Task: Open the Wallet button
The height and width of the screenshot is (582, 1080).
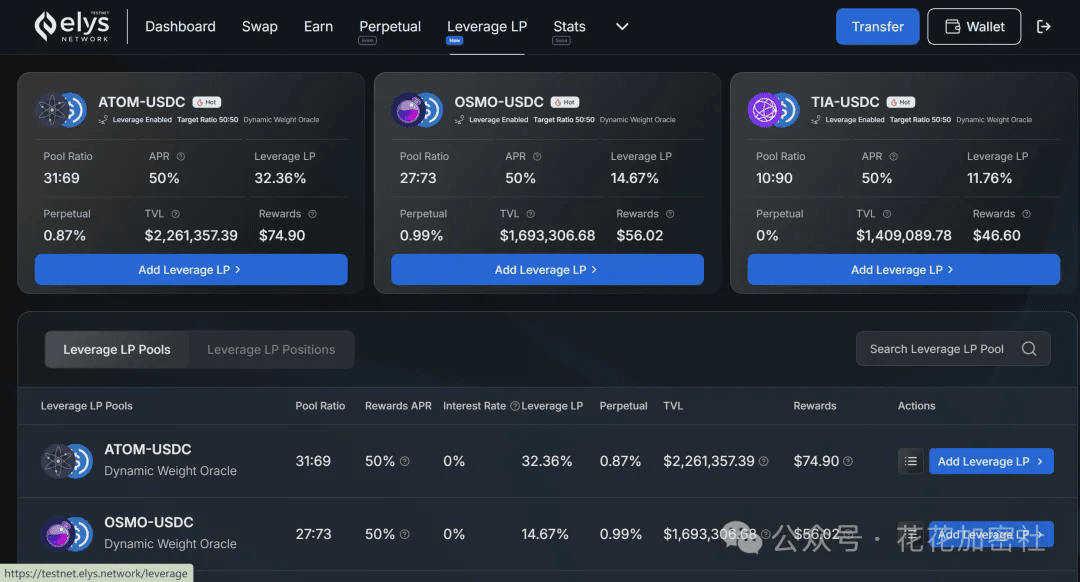Action: click(974, 26)
